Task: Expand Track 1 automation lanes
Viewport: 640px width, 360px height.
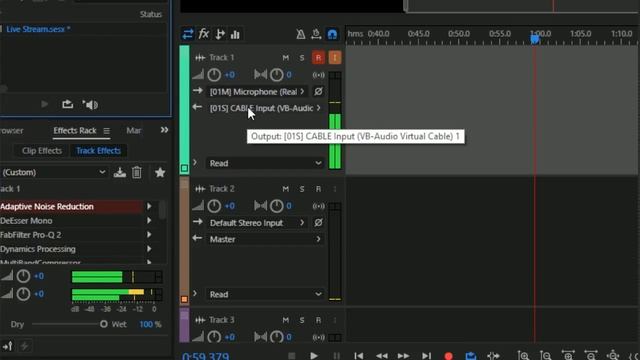Action: point(195,163)
